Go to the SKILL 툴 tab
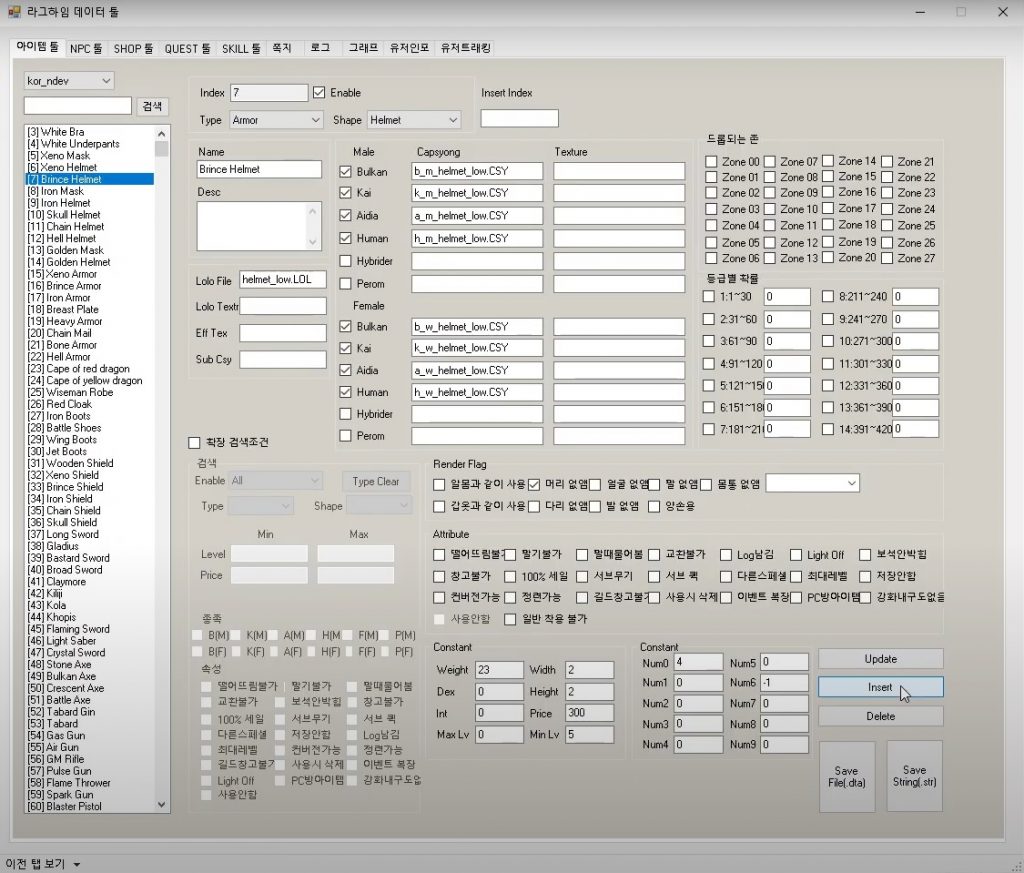The height and width of the screenshot is (873, 1024). point(241,48)
